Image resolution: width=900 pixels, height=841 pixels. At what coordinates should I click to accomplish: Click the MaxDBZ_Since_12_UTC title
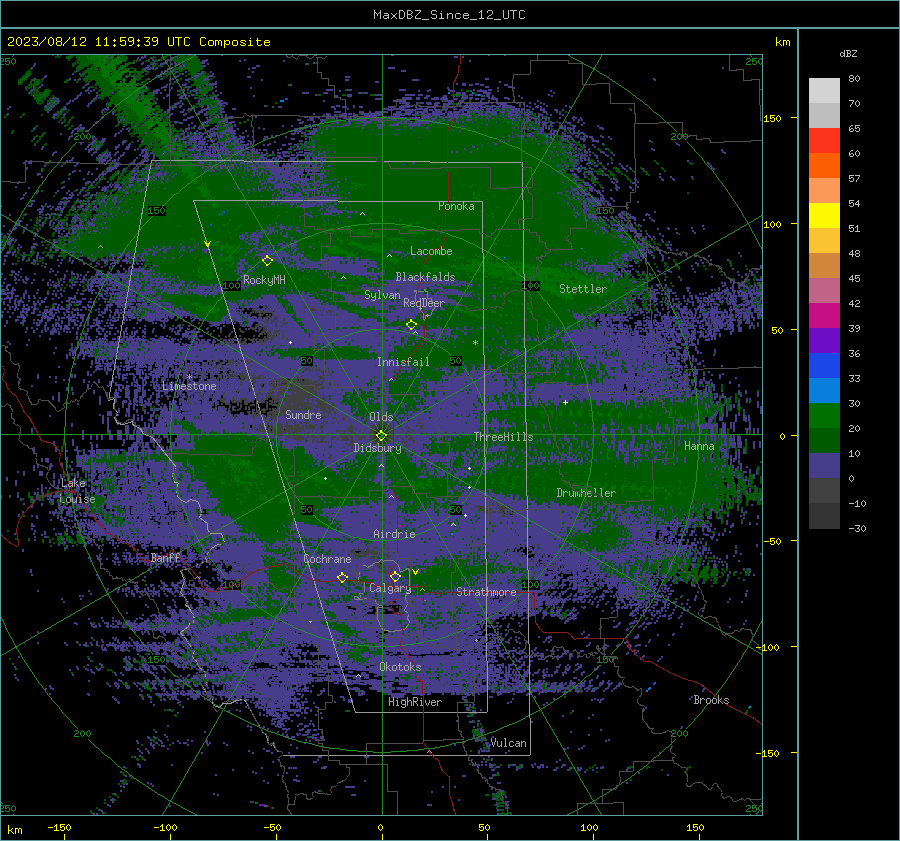[449, 15]
